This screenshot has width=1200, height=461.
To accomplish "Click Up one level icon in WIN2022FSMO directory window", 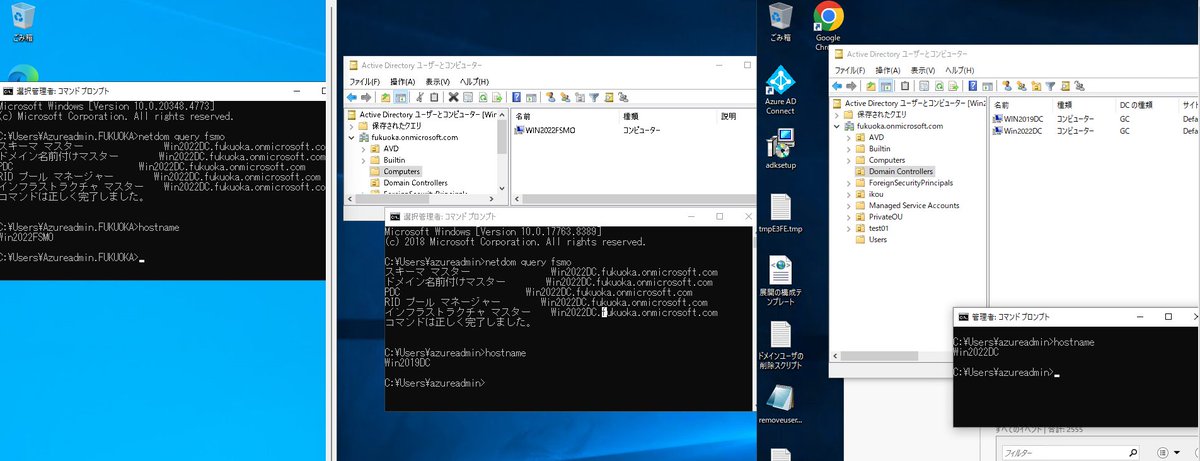I will click(x=386, y=97).
